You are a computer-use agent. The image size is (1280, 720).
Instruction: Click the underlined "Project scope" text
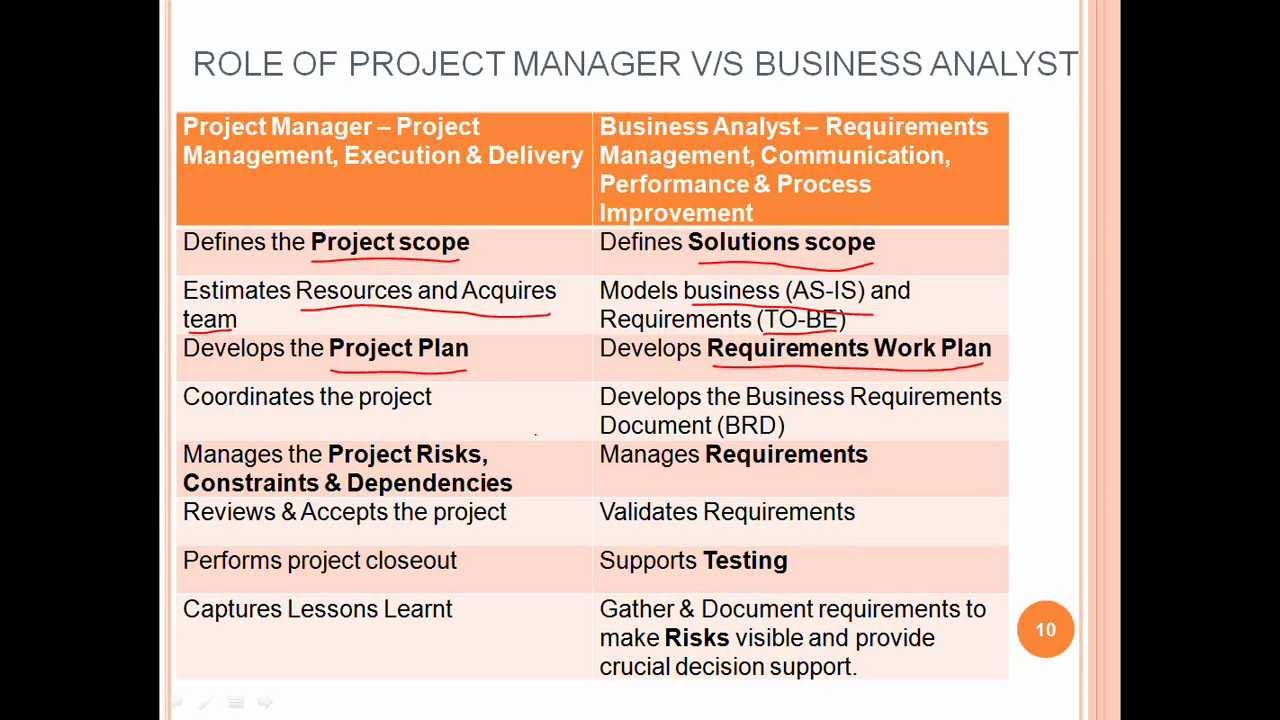tap(390, 242)
